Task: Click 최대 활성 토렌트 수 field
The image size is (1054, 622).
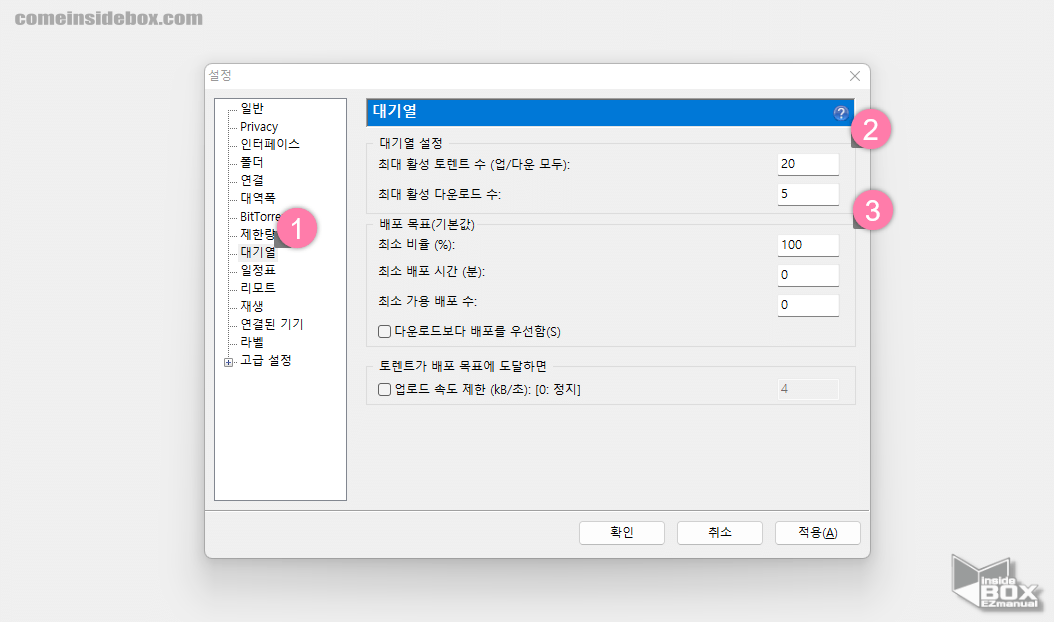Action: [x=808, y=164]
